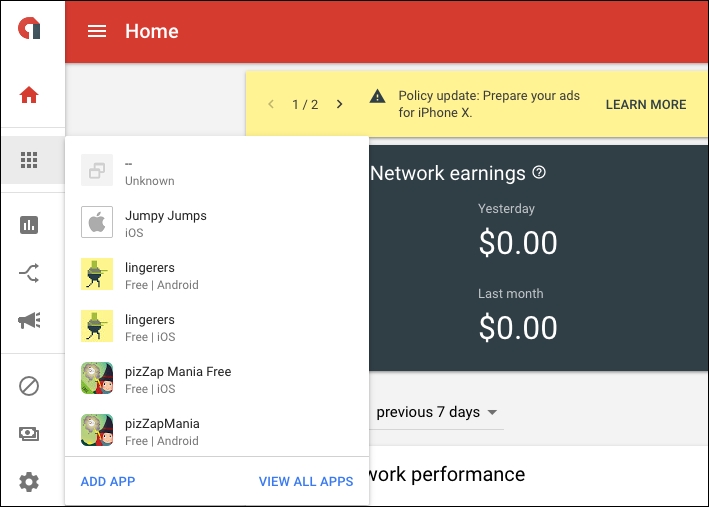Select Jumpy Jumps iOS app
Image resolution: width=709 pixels, height=507 pixels.
[x=165, y=223]
